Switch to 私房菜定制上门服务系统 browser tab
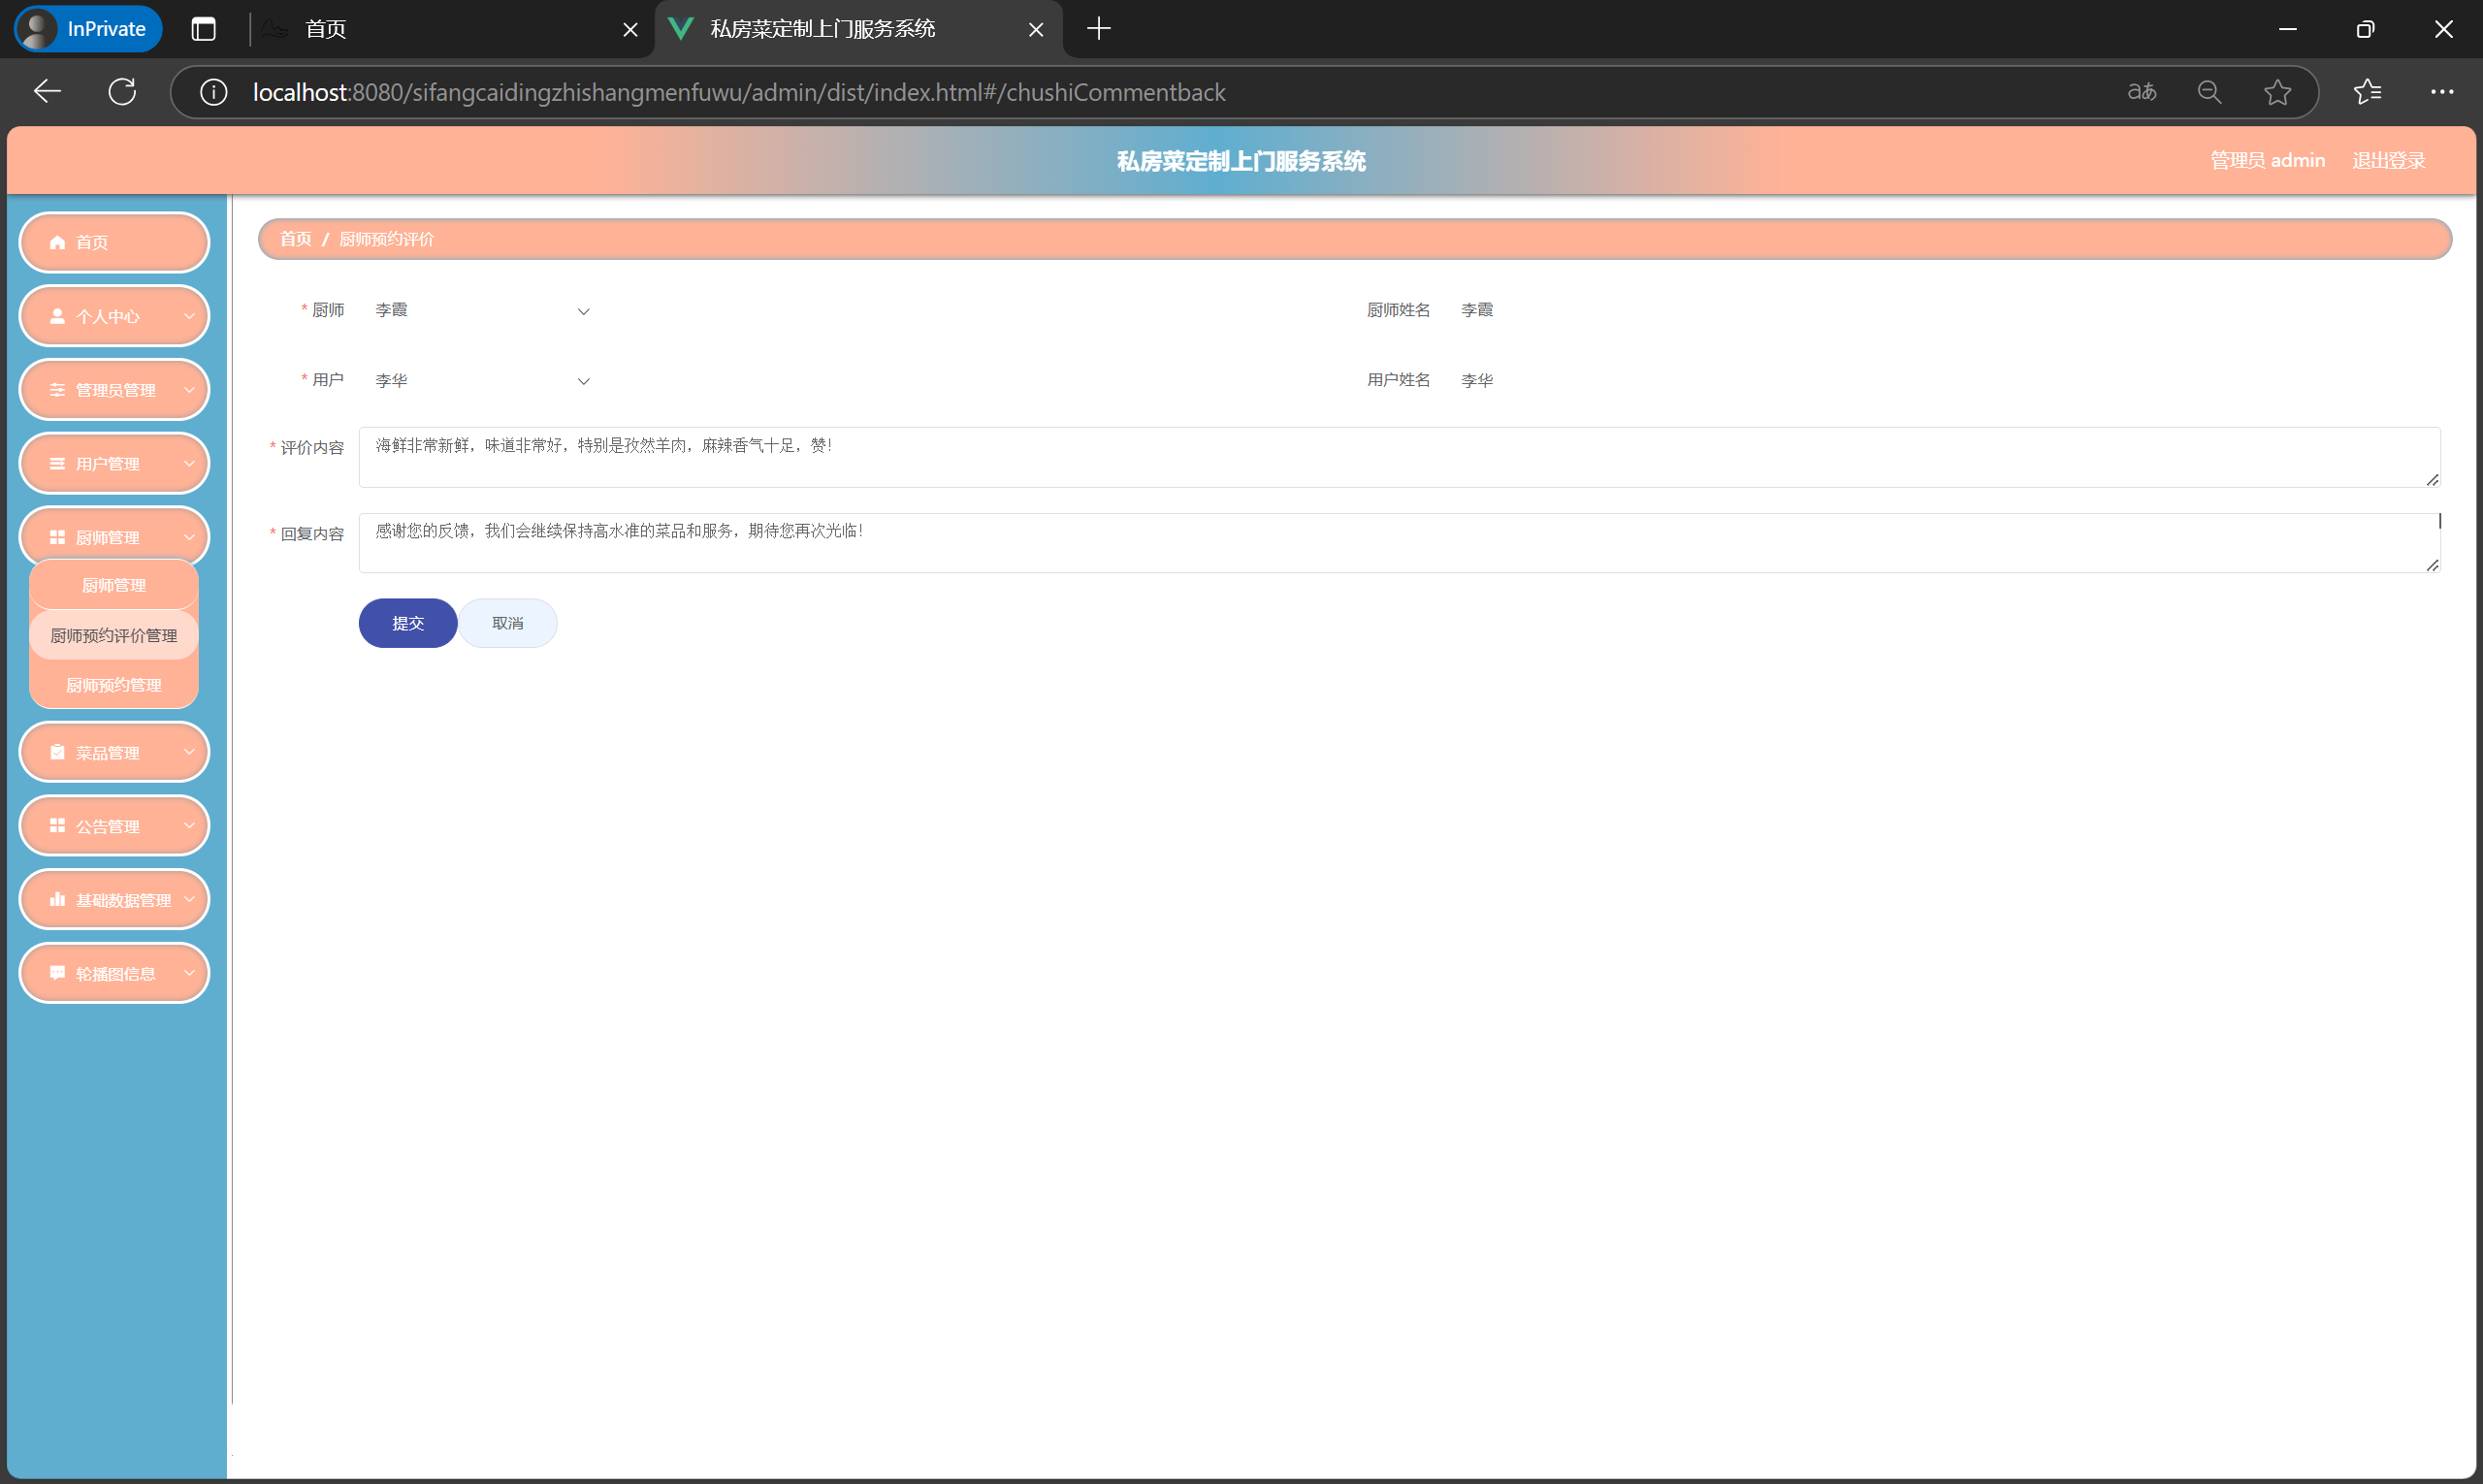 point(858,29)
